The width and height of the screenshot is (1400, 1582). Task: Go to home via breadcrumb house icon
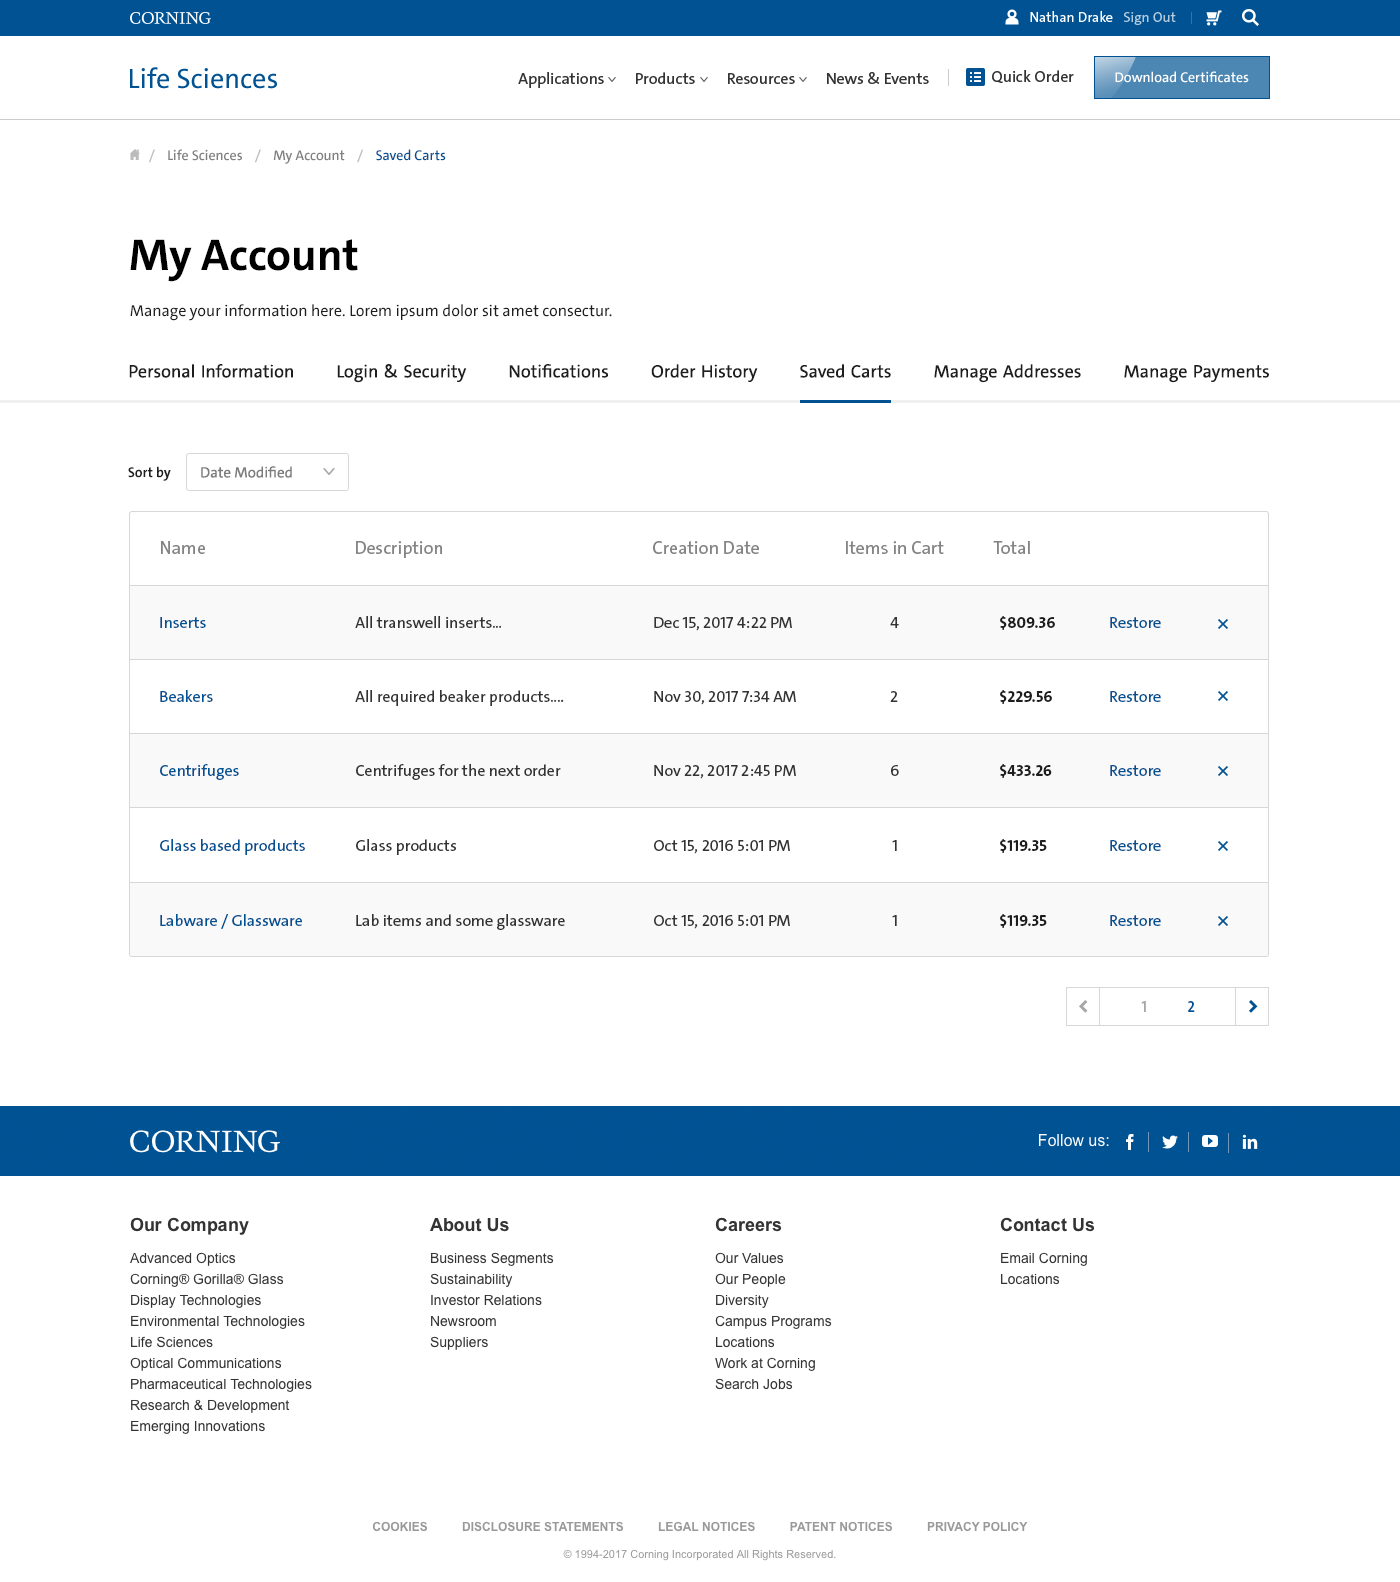tap(134, 155)
